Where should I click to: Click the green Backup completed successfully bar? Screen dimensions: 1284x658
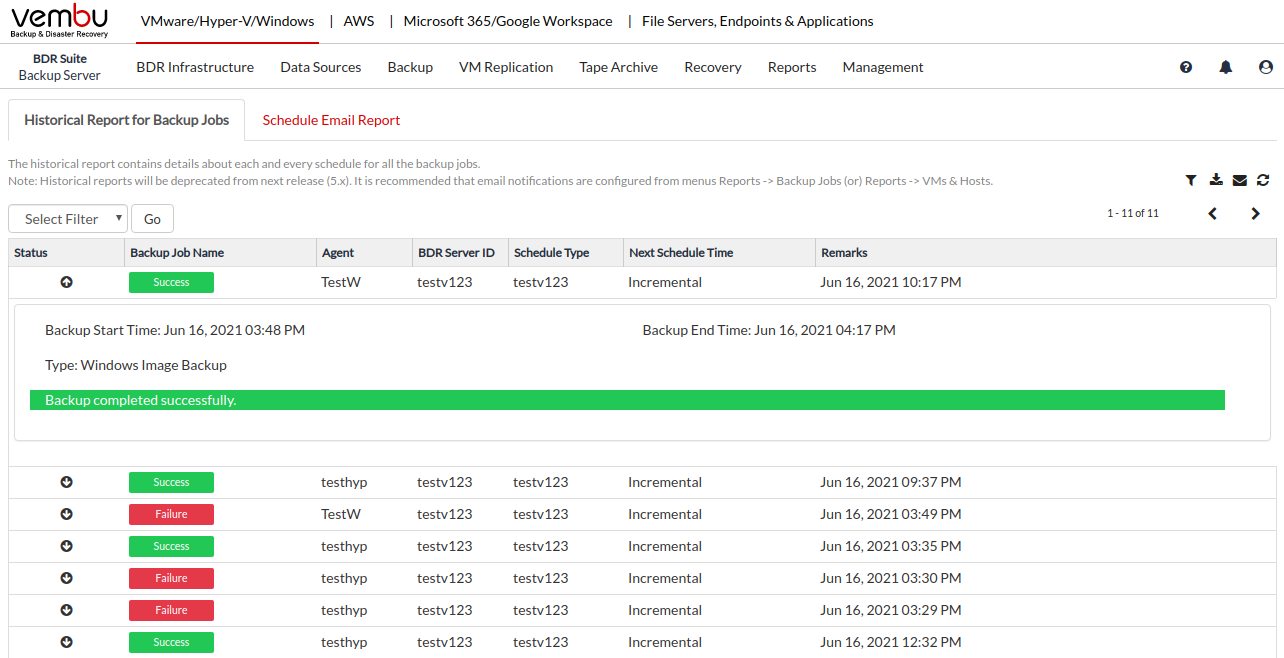pos(627,400)
